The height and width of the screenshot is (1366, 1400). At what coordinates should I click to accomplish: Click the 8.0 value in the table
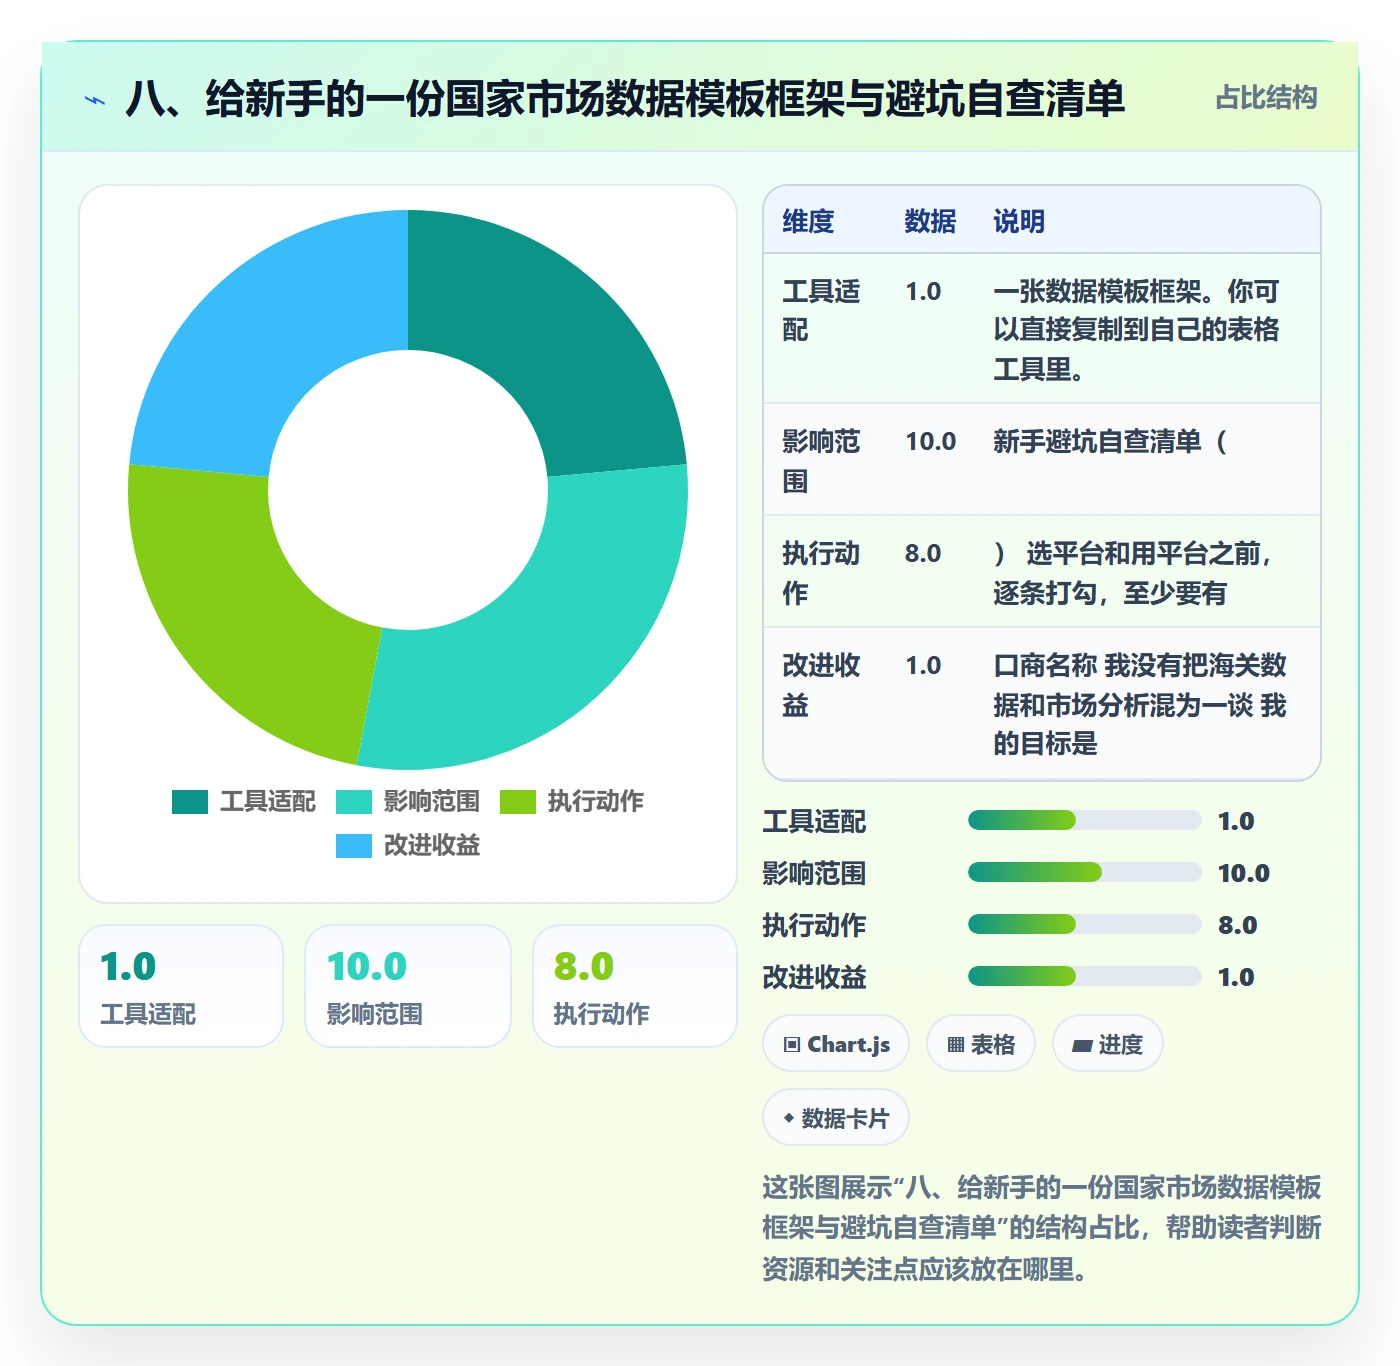(923, 554)
